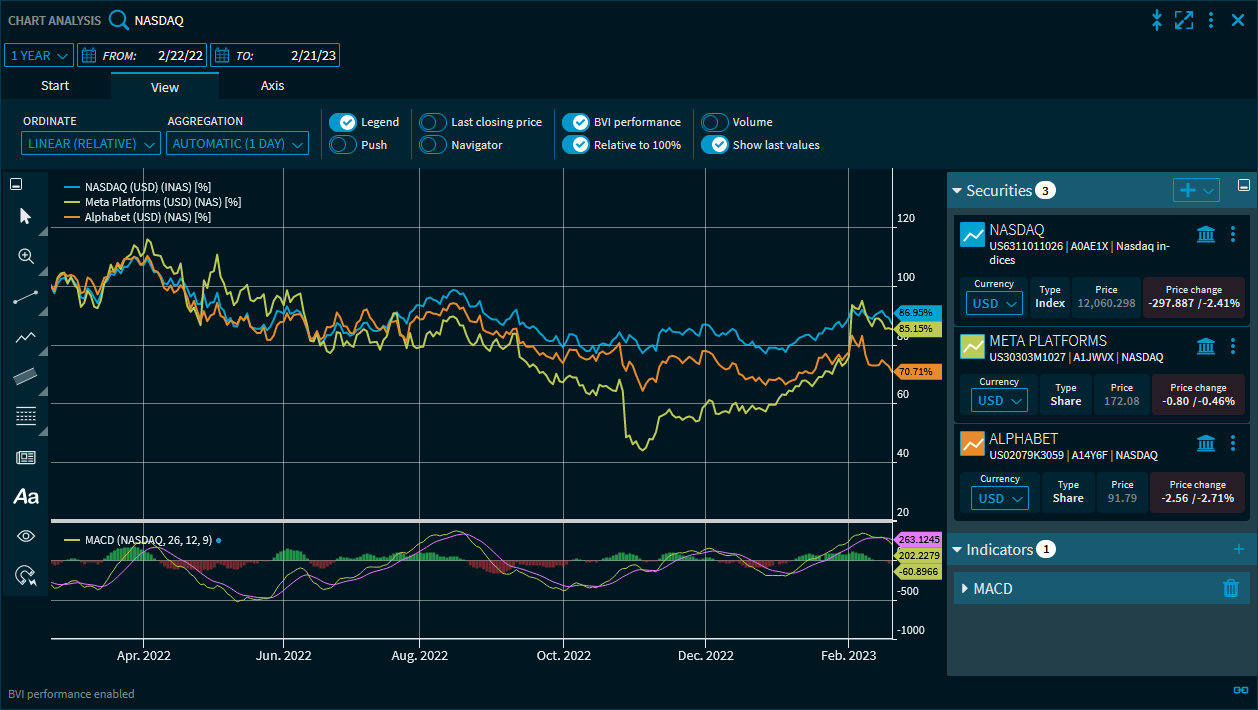The width and height of the screenshot is (1258, 710).
Task: Enable the Last closing price toggle
Action: tap(433, 122)
